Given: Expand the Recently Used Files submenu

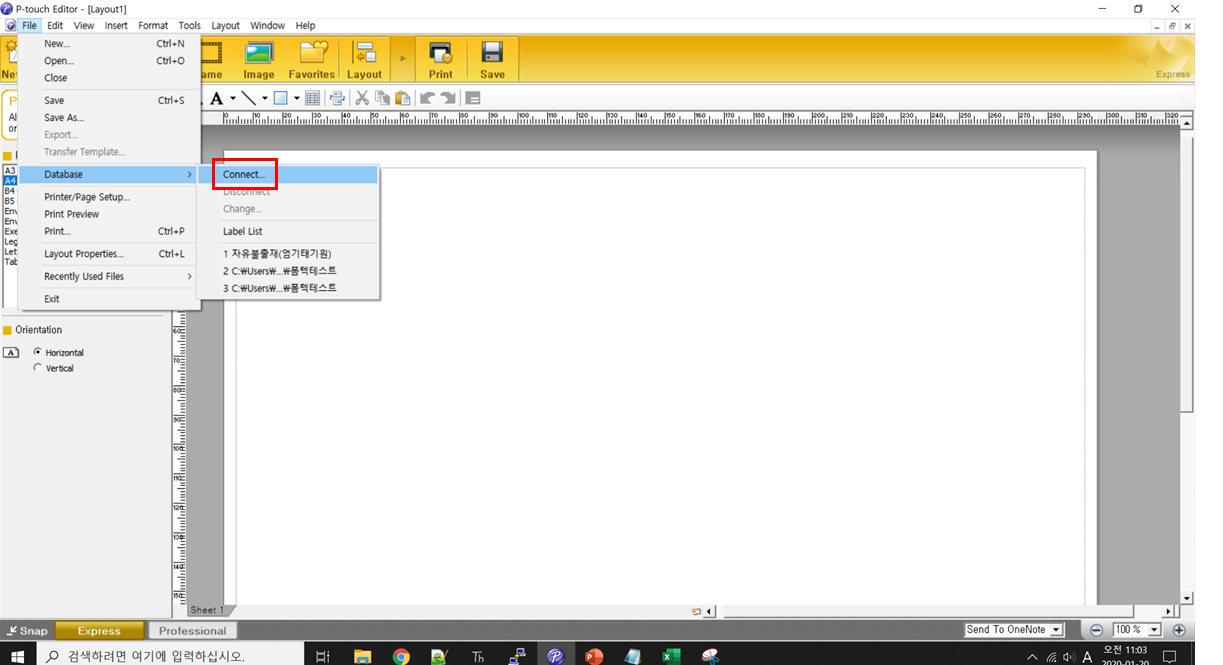Looking at the screenshot, I should pos(109,276).
